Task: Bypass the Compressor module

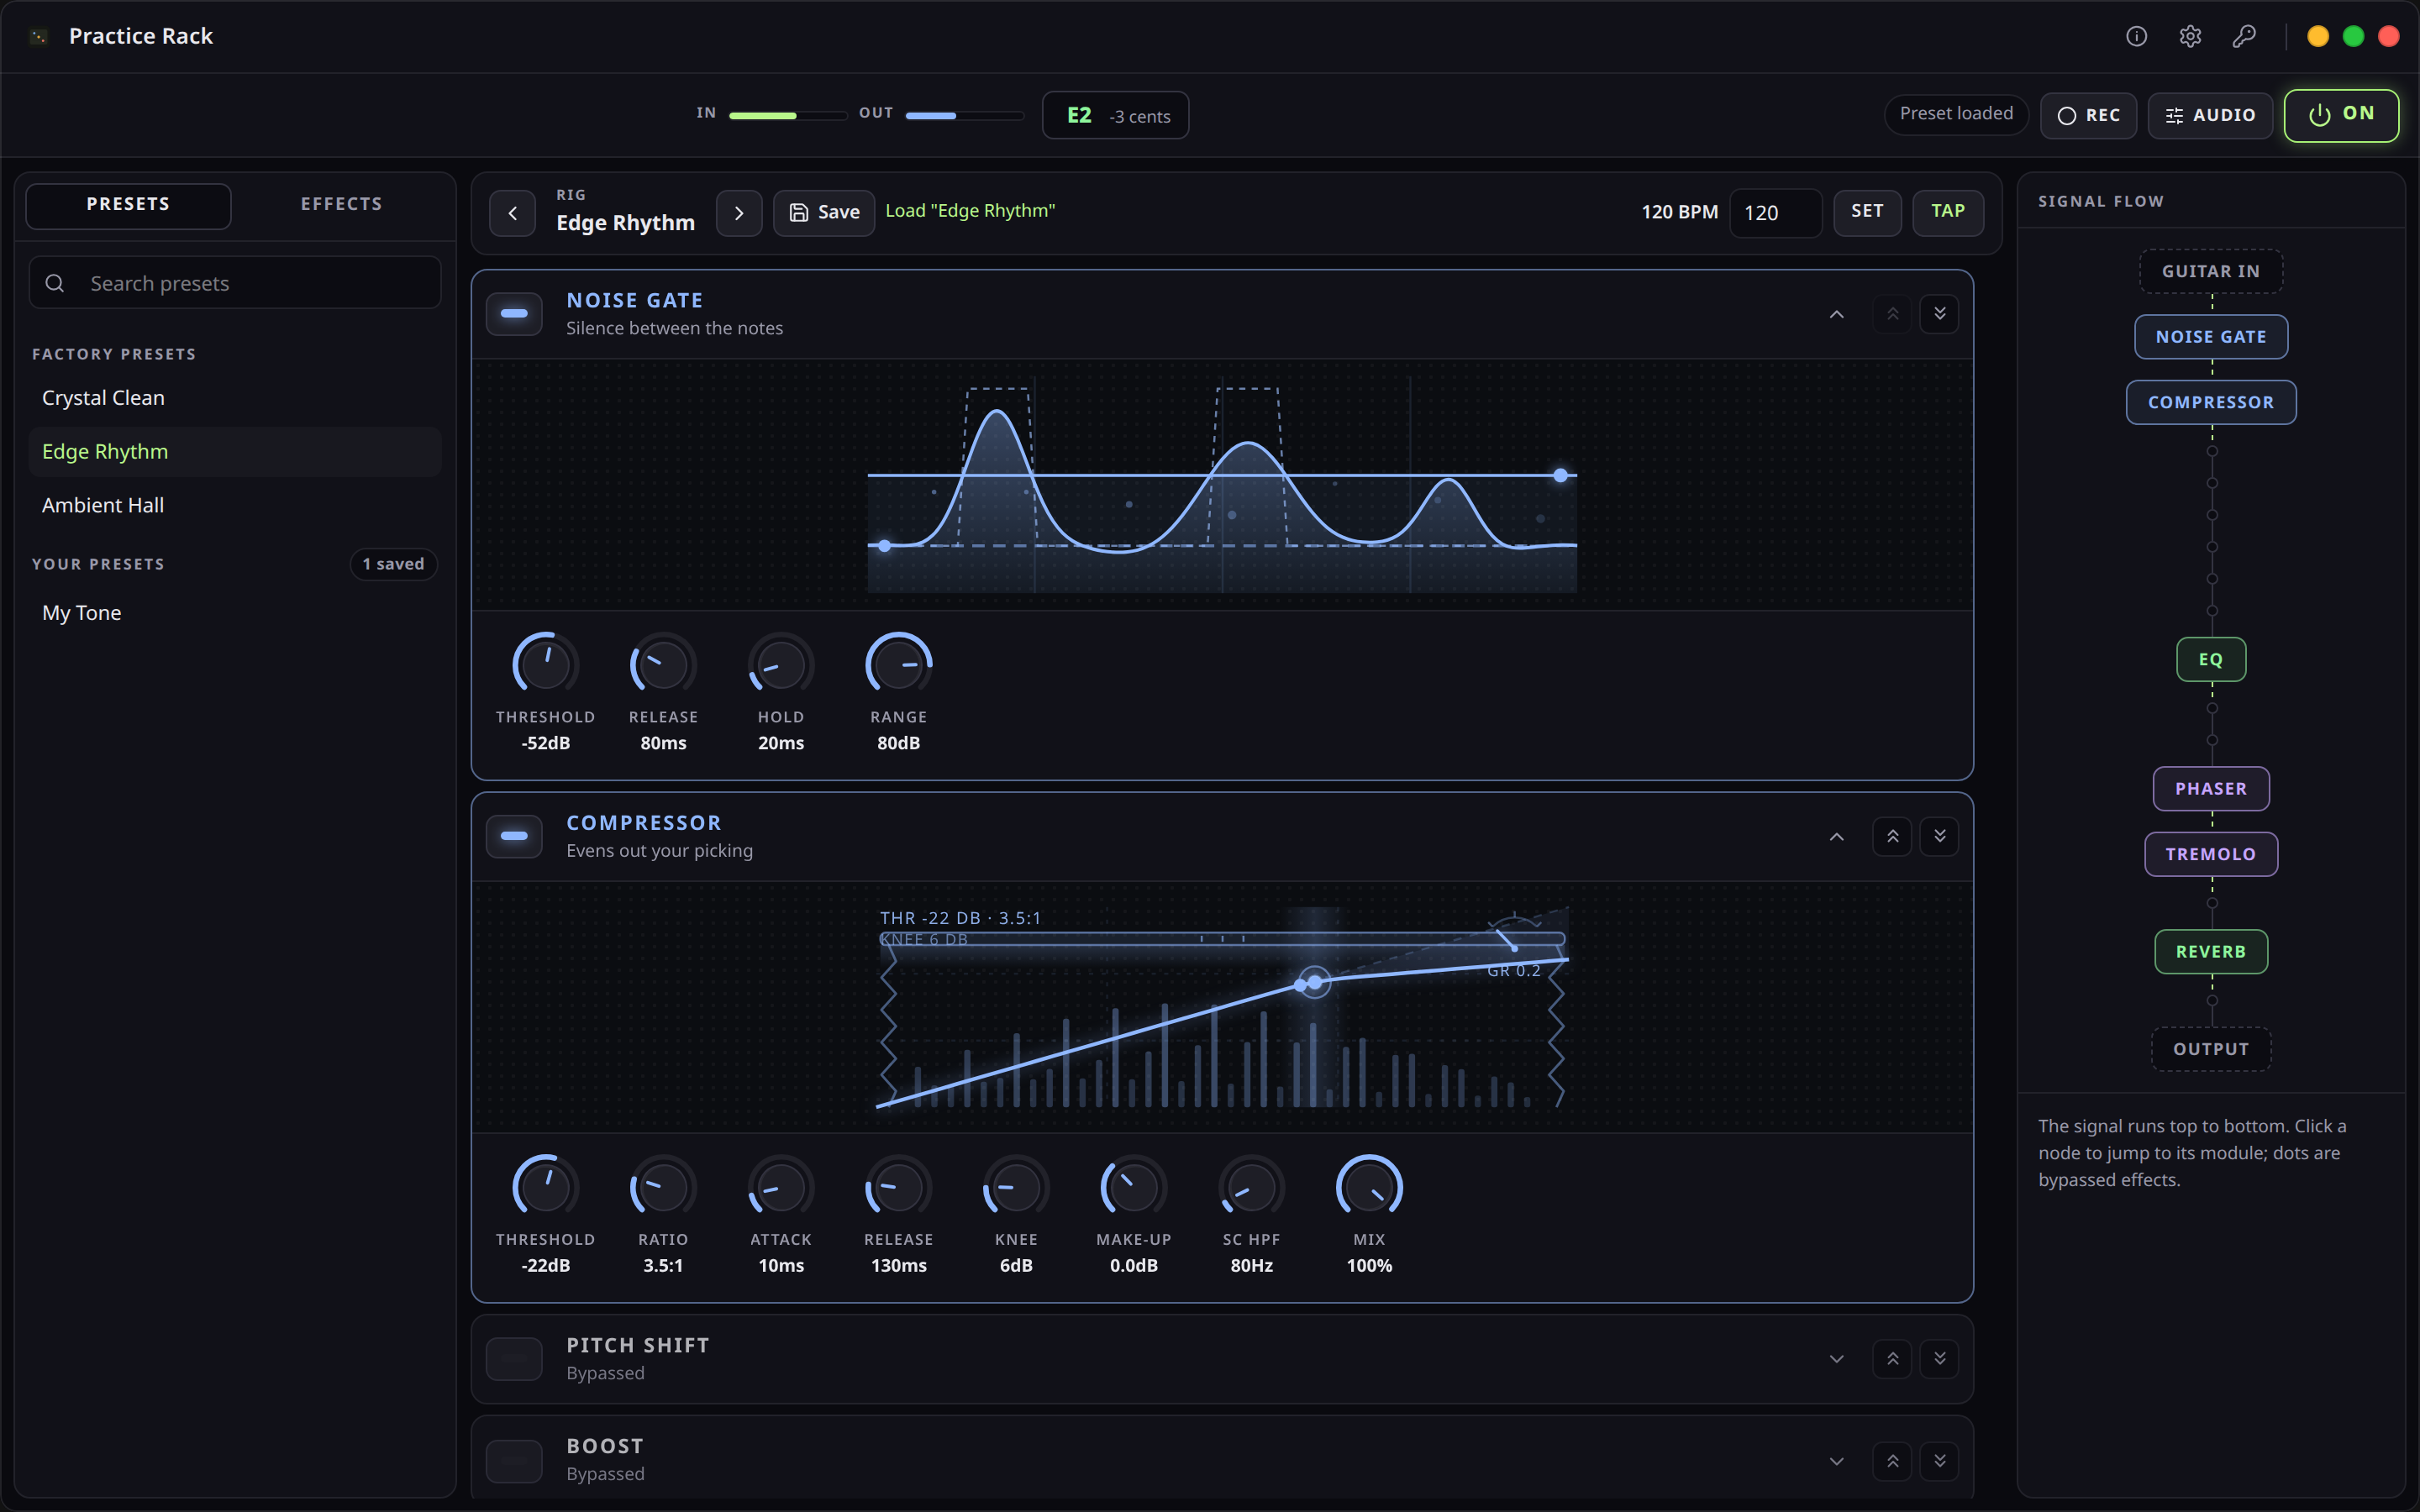Action: pos(514,836)
